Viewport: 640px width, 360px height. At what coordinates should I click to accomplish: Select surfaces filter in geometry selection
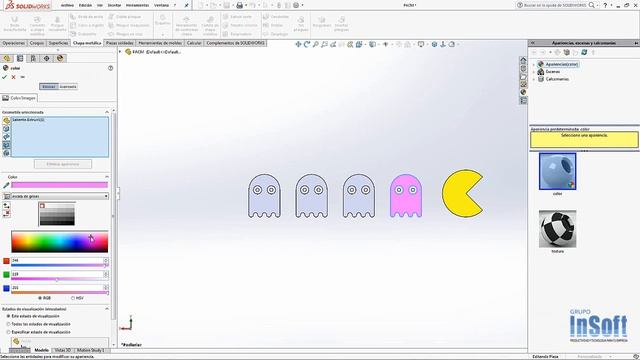6,137
